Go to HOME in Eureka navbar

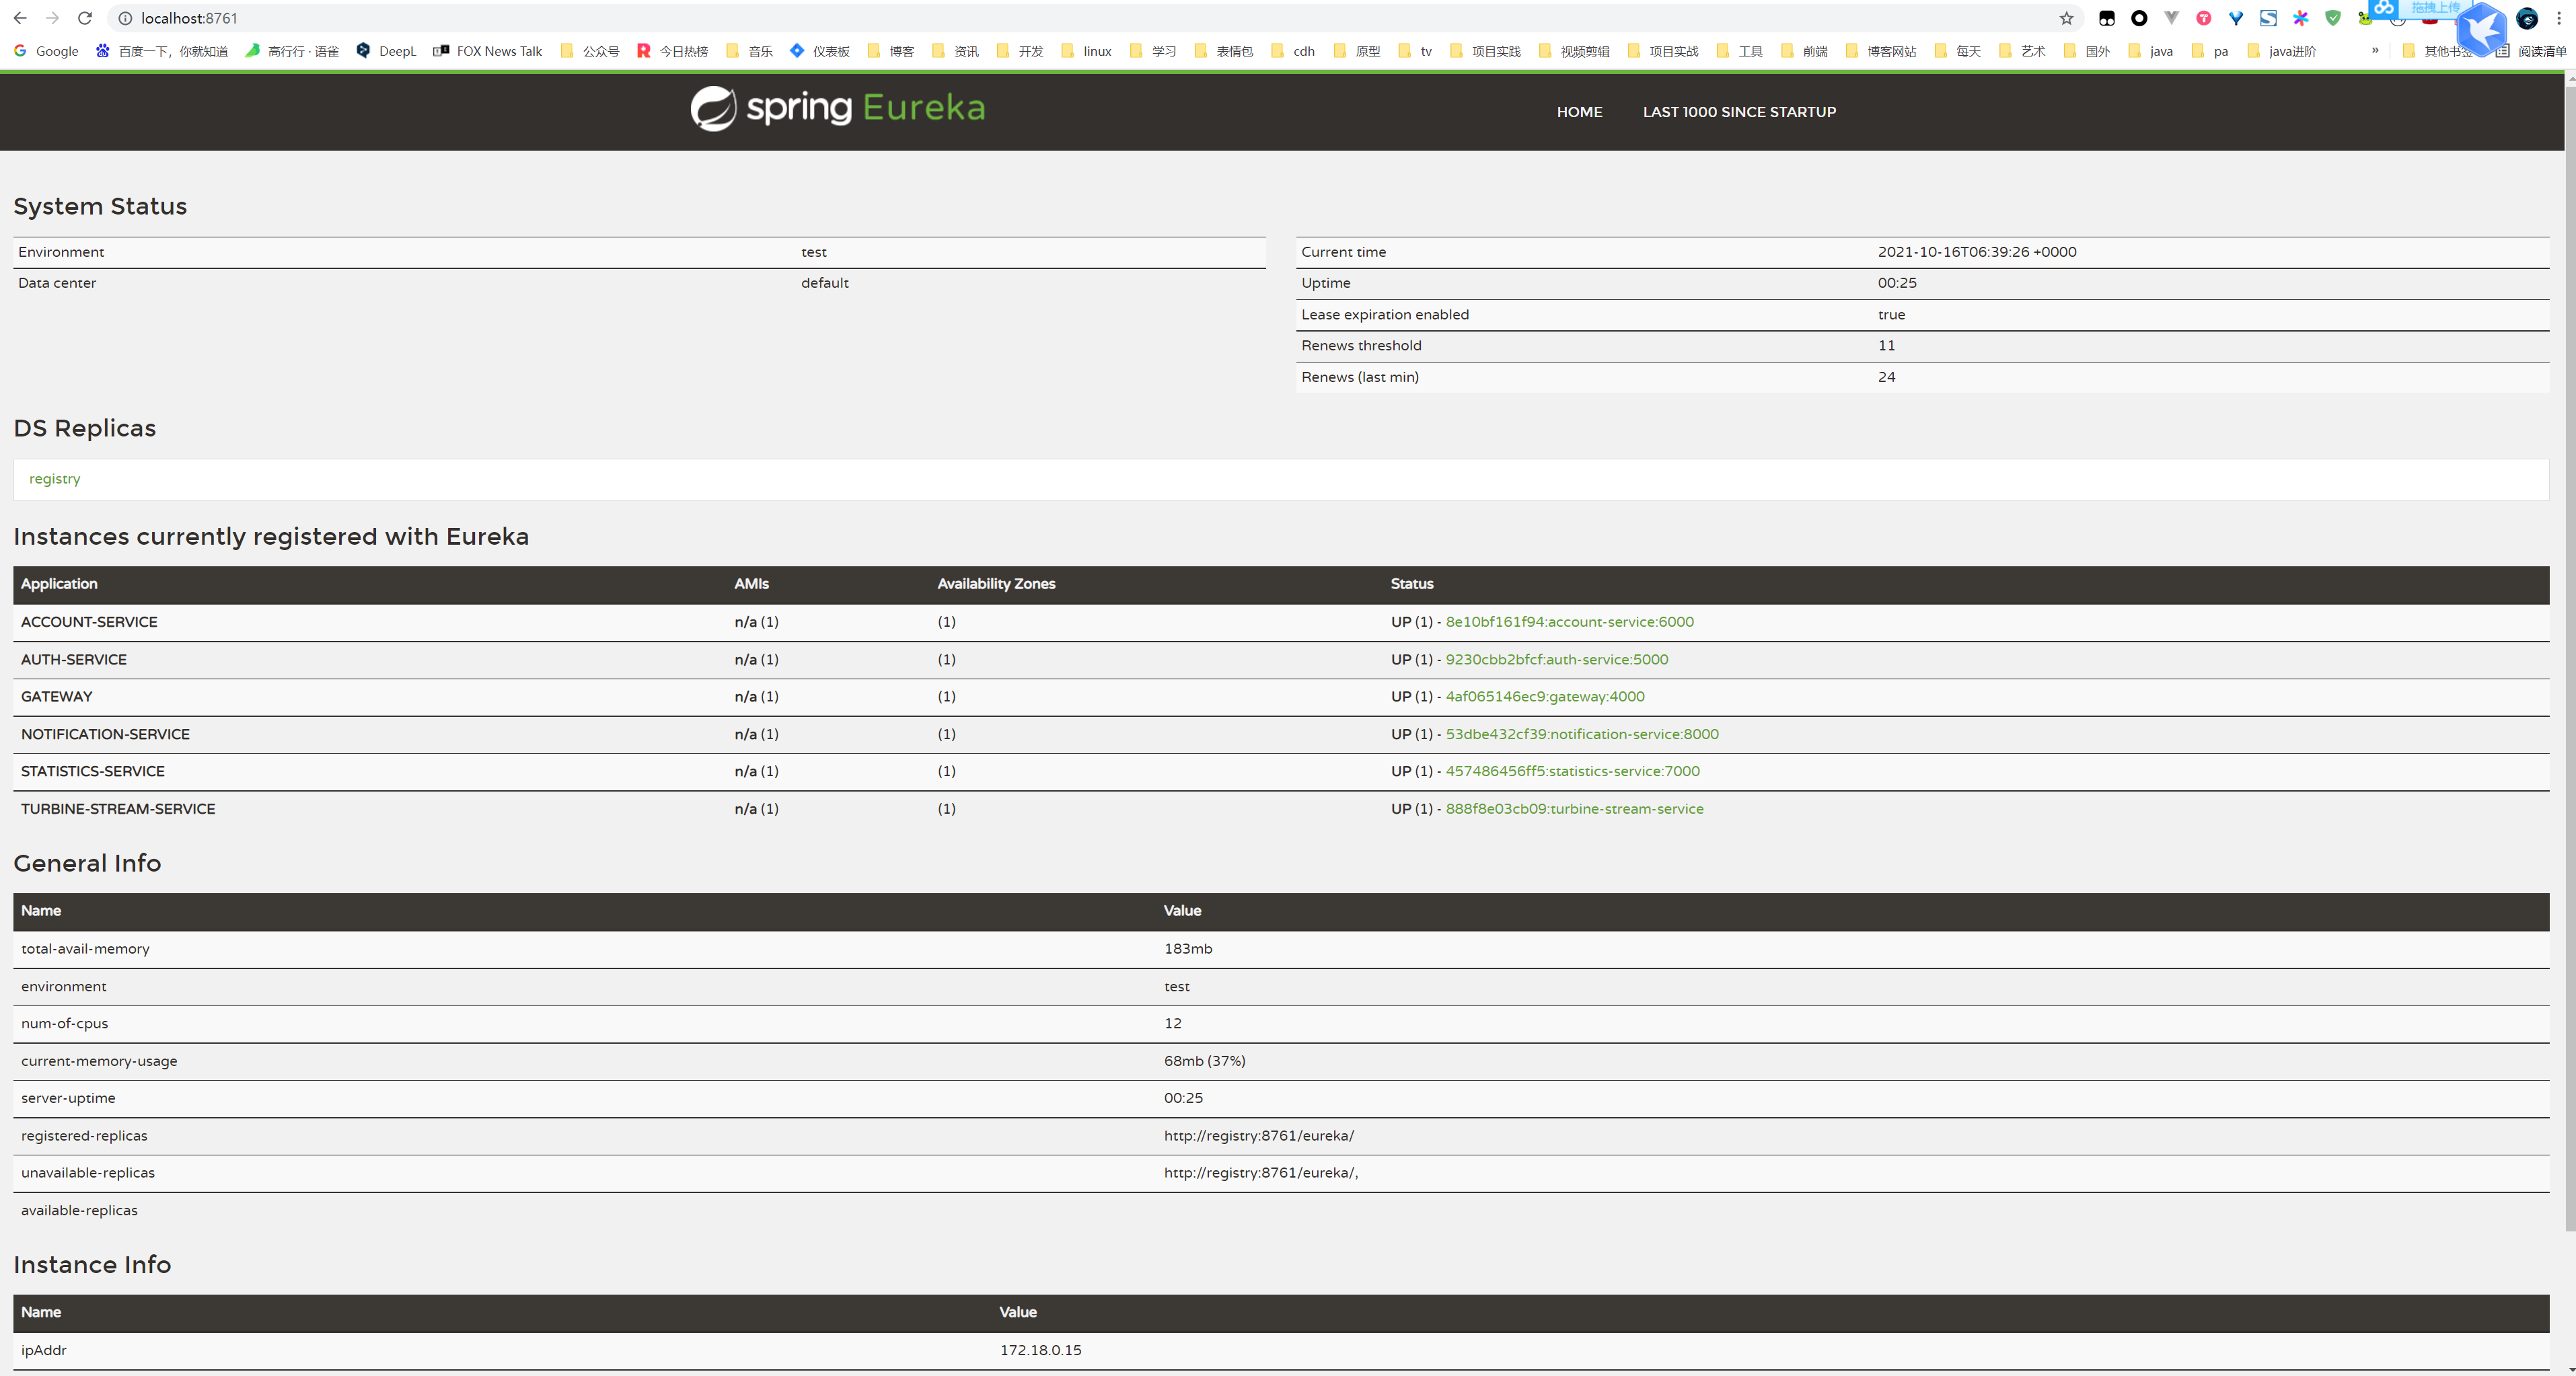tap(1579, 112)
